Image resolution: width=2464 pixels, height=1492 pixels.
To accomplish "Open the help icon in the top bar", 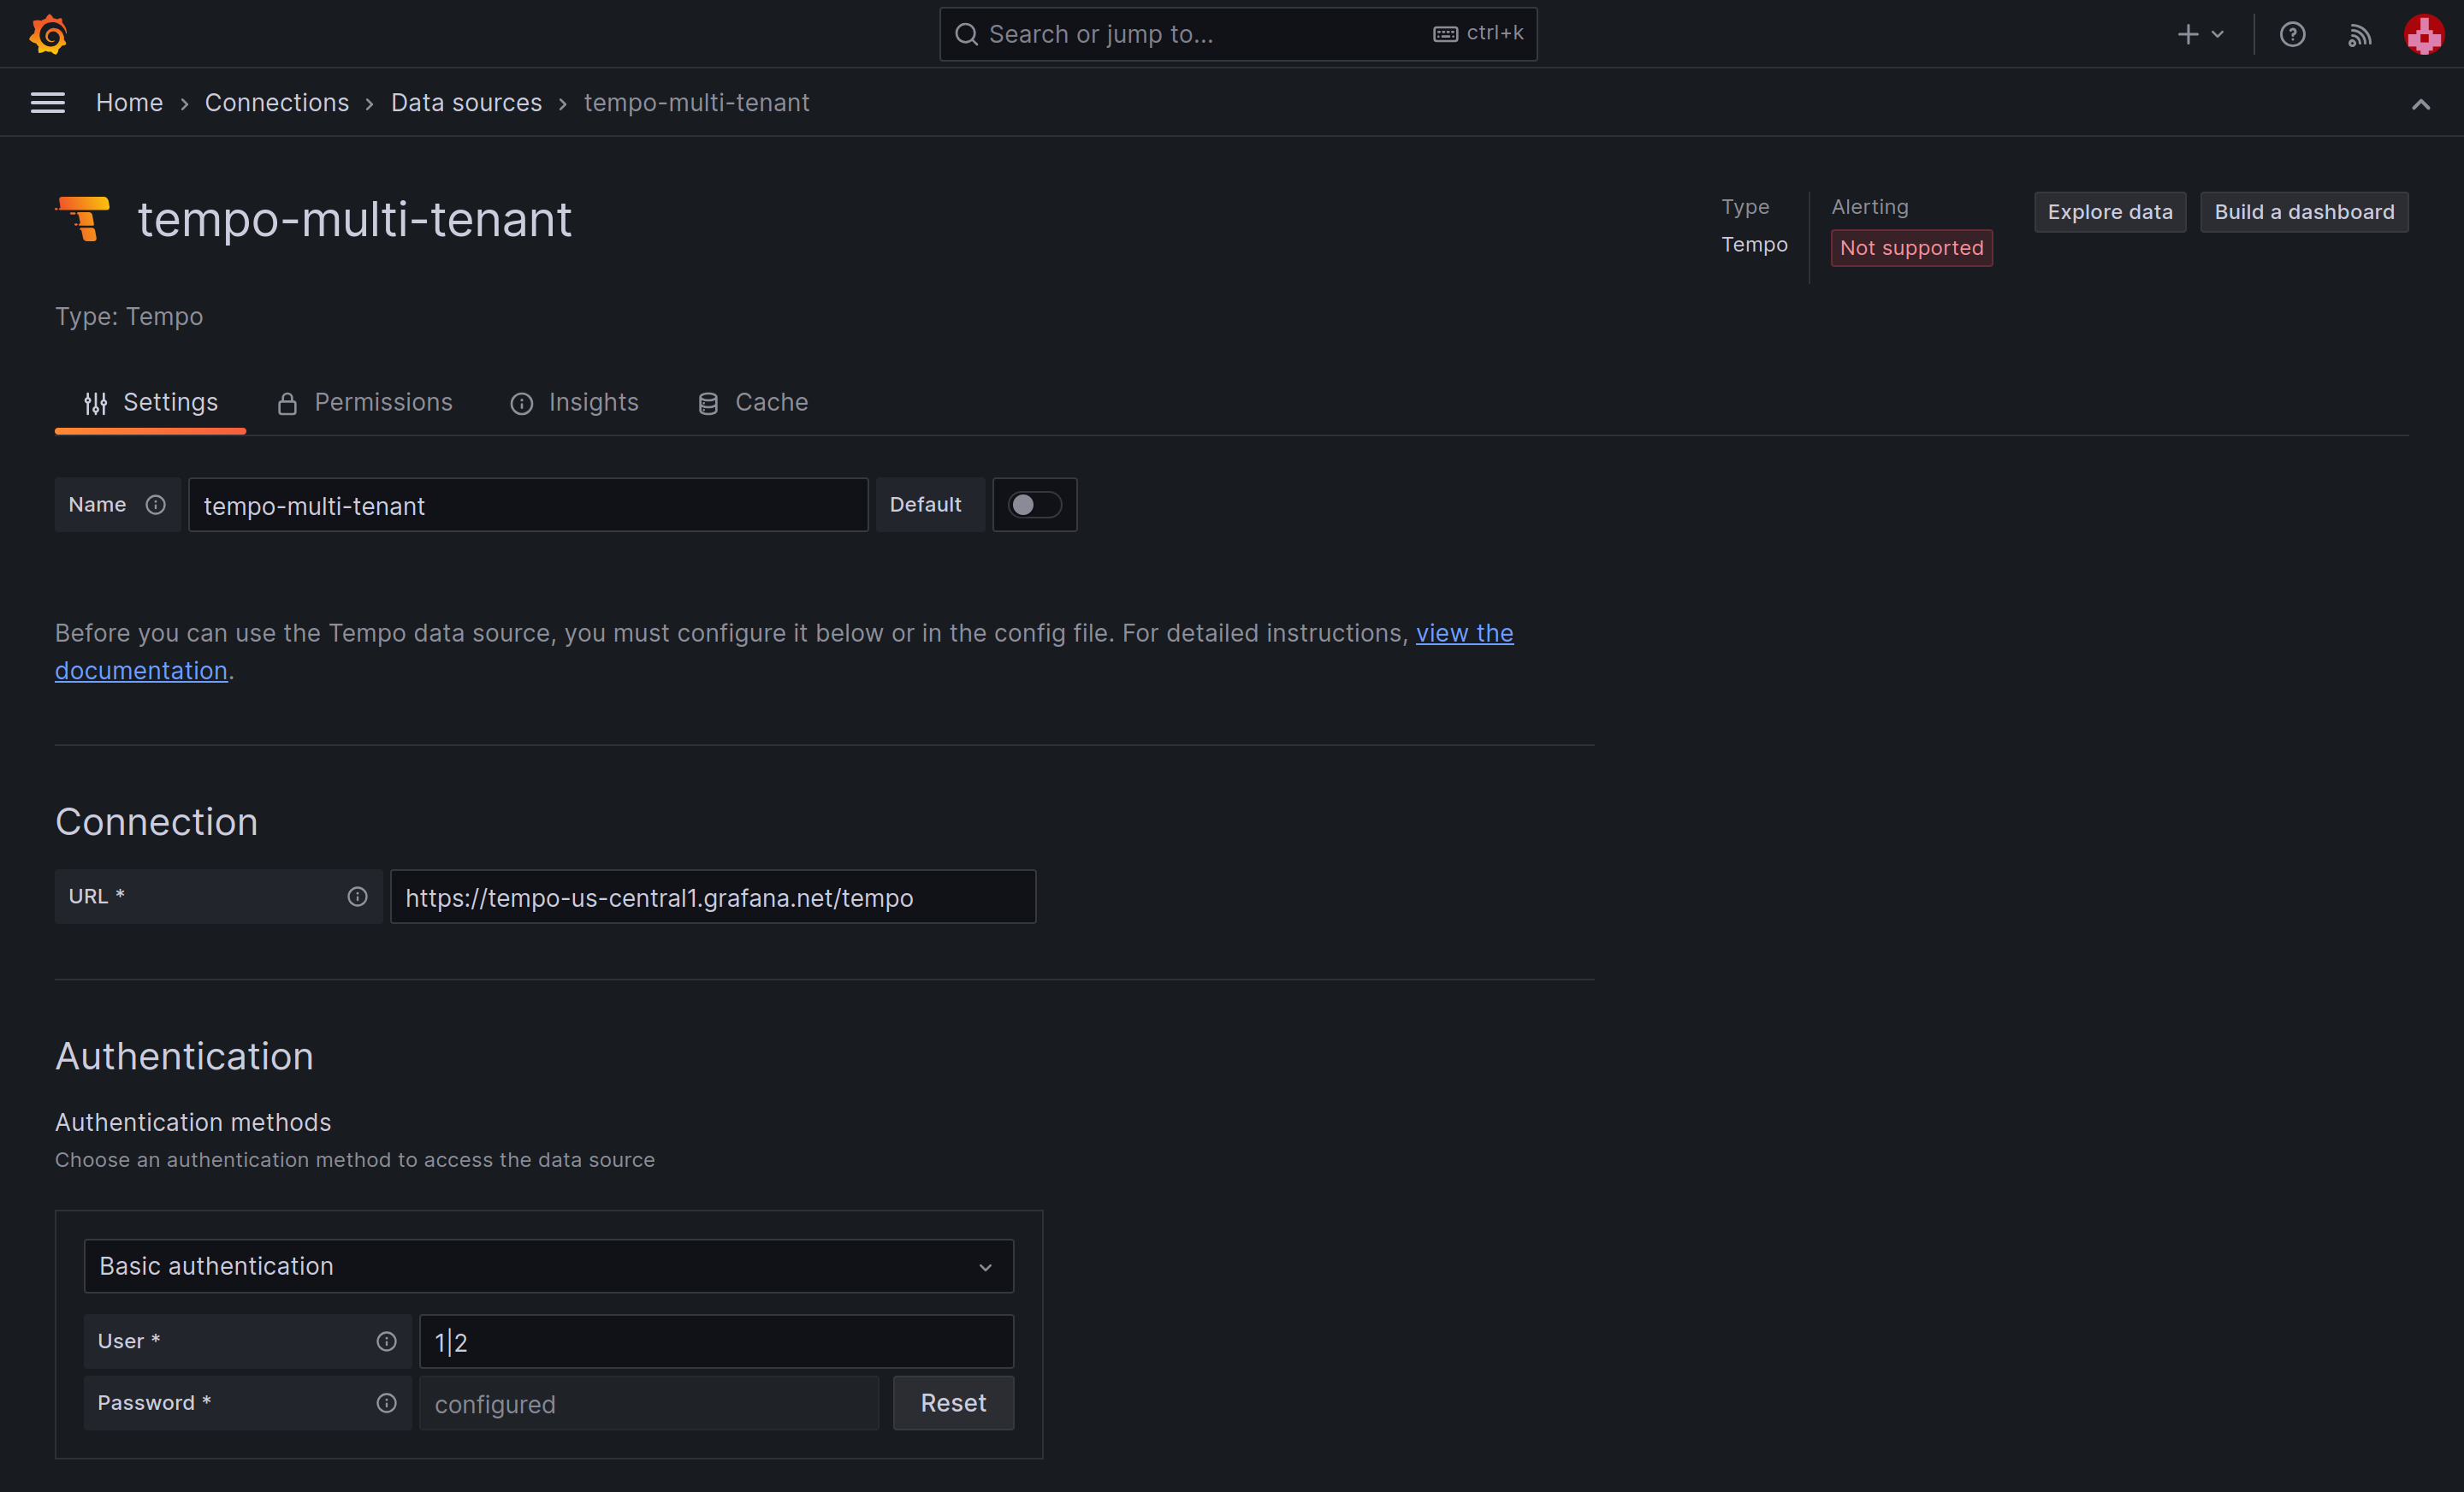I will coord(2292,33).
